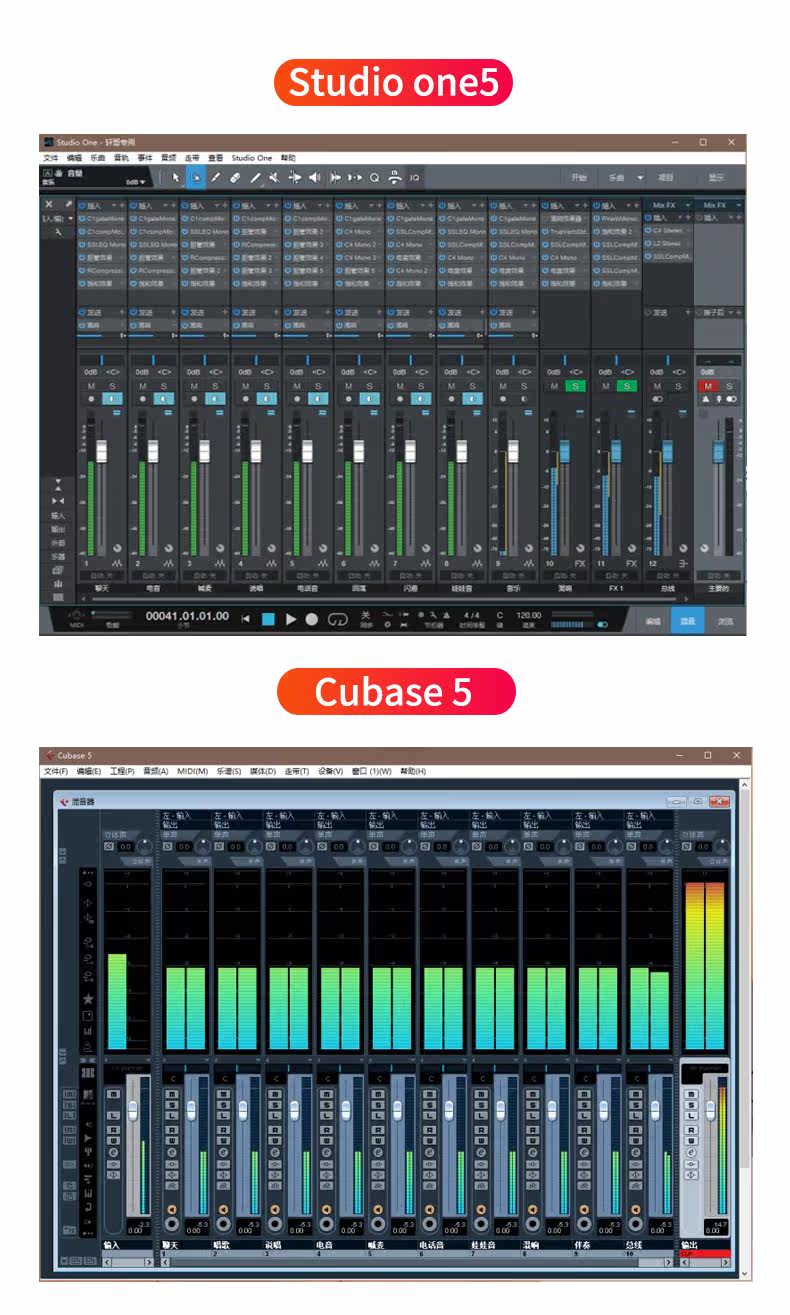The height and width of the screenshot is (1315, 790).
Task: Click the Studio One channel 1 volume fader
Action: pos(101,449)
